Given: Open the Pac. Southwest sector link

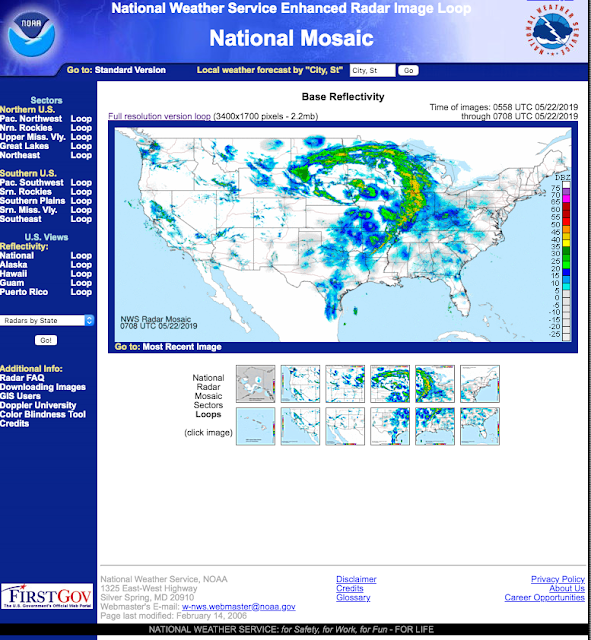Looking at the screenshot, I should coord(32,182).
